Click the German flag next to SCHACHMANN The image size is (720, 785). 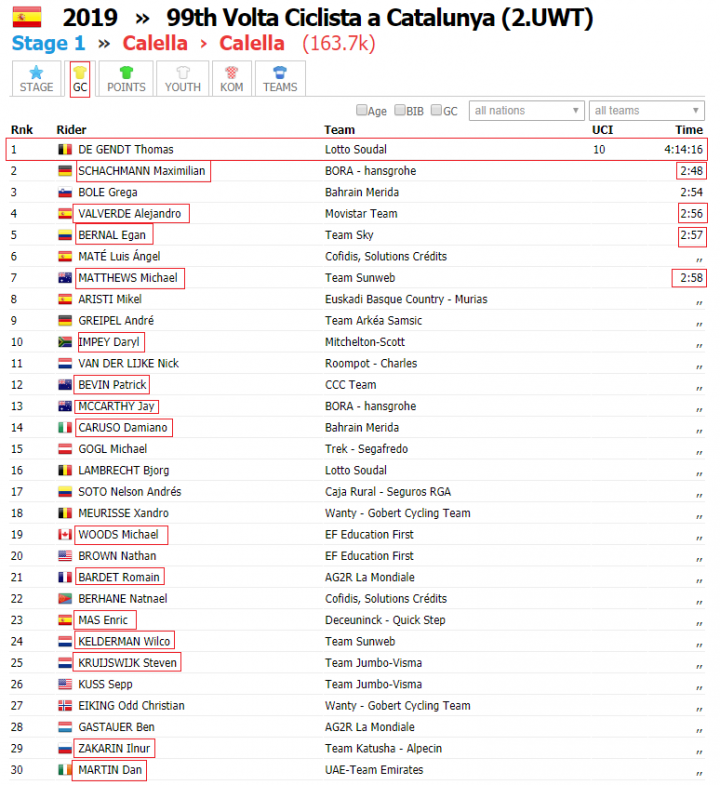pyautogui.click(x=65, y=171)
